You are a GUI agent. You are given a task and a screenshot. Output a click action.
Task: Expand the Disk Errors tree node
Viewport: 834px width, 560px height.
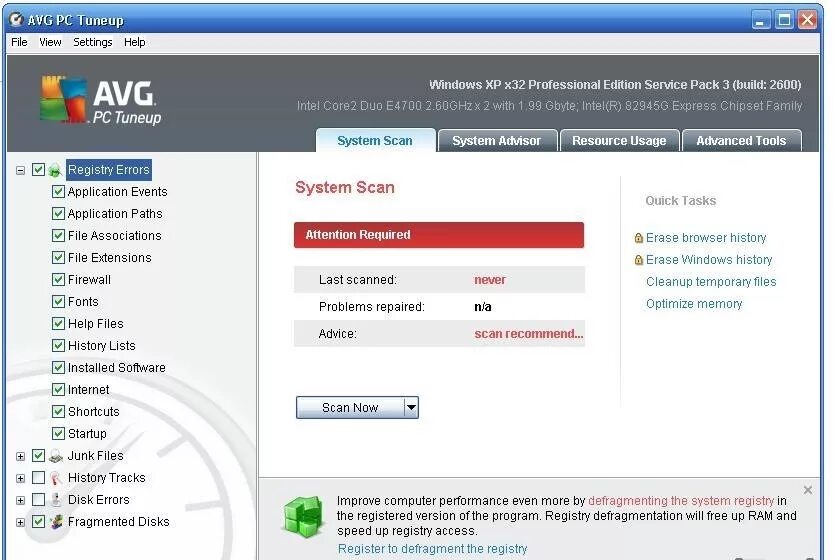pos(20,501)
